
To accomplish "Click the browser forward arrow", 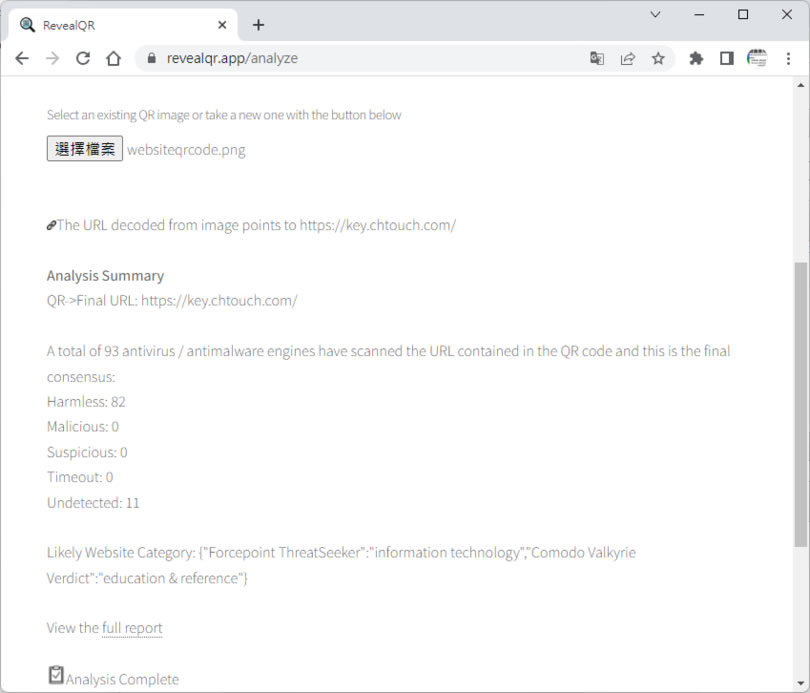I will [x=53, y=58].
